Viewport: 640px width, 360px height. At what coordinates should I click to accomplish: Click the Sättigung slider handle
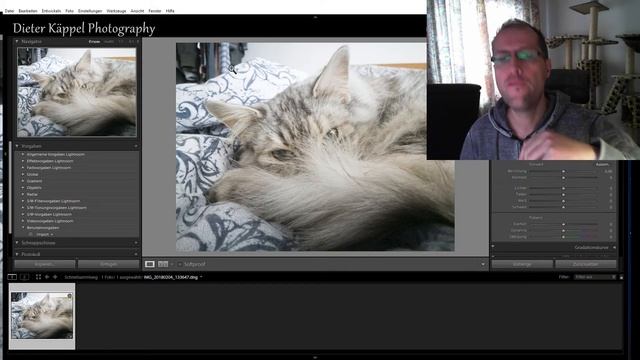(564, 237)
